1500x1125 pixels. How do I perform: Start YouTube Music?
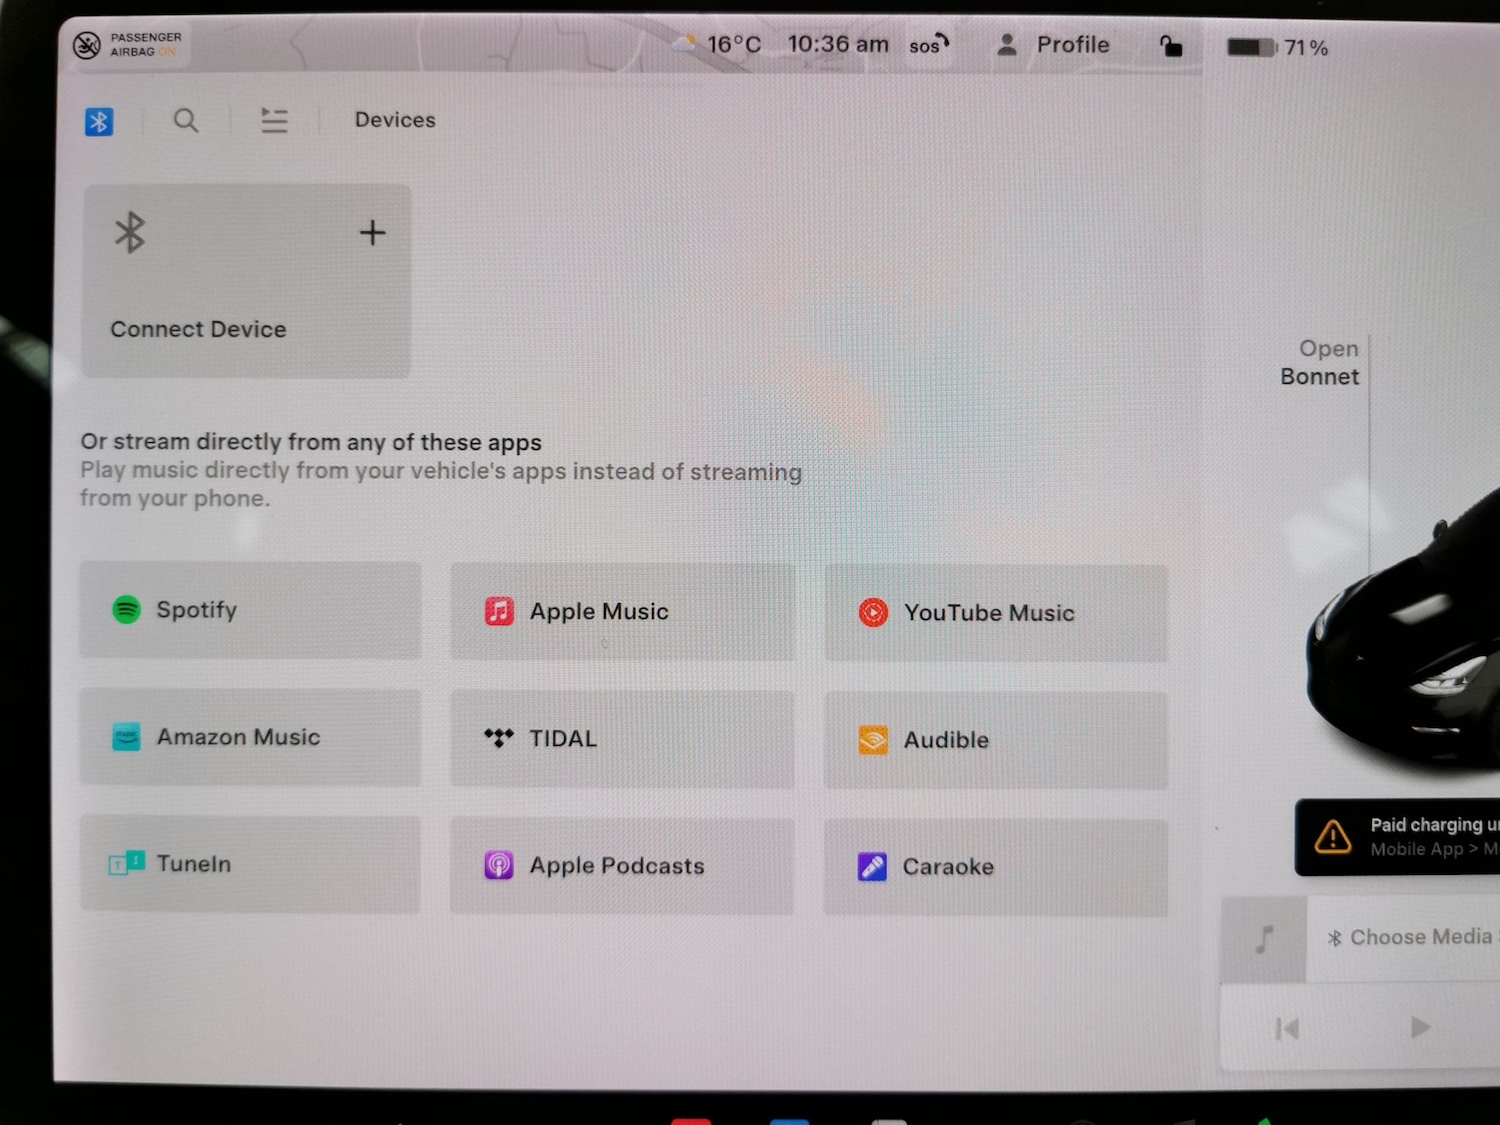995,613
